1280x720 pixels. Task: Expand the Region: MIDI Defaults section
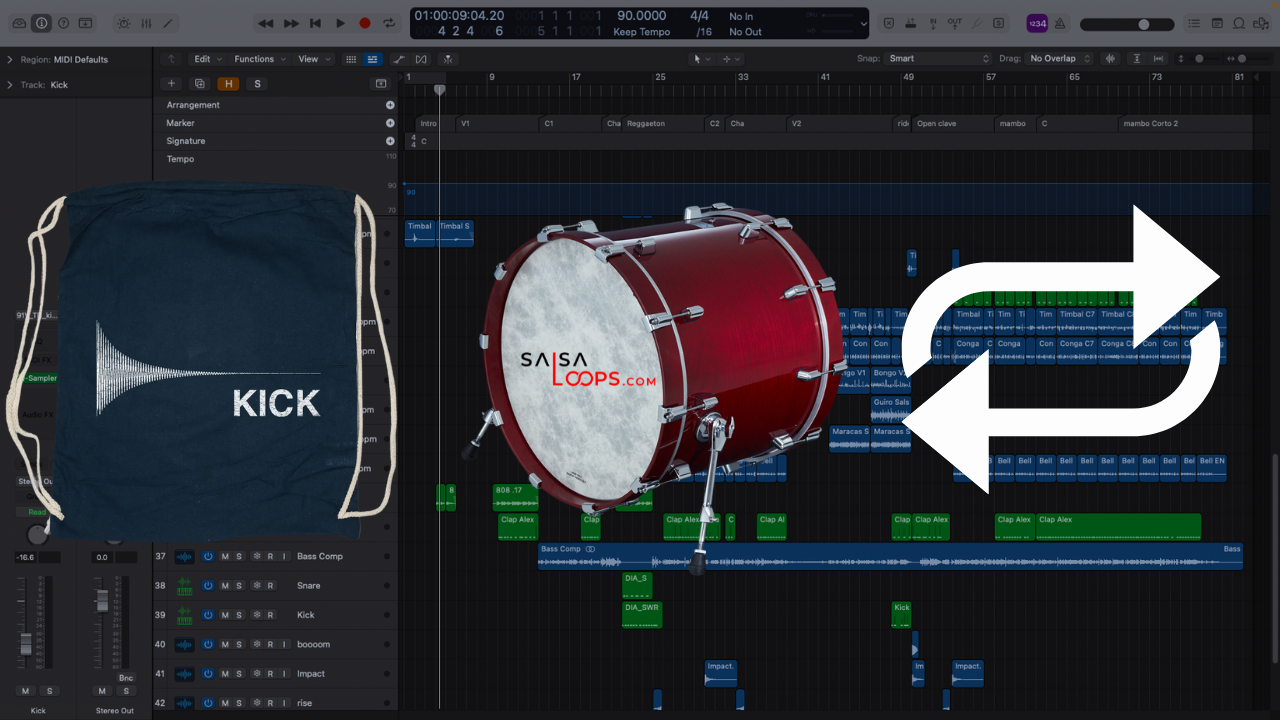12,59
